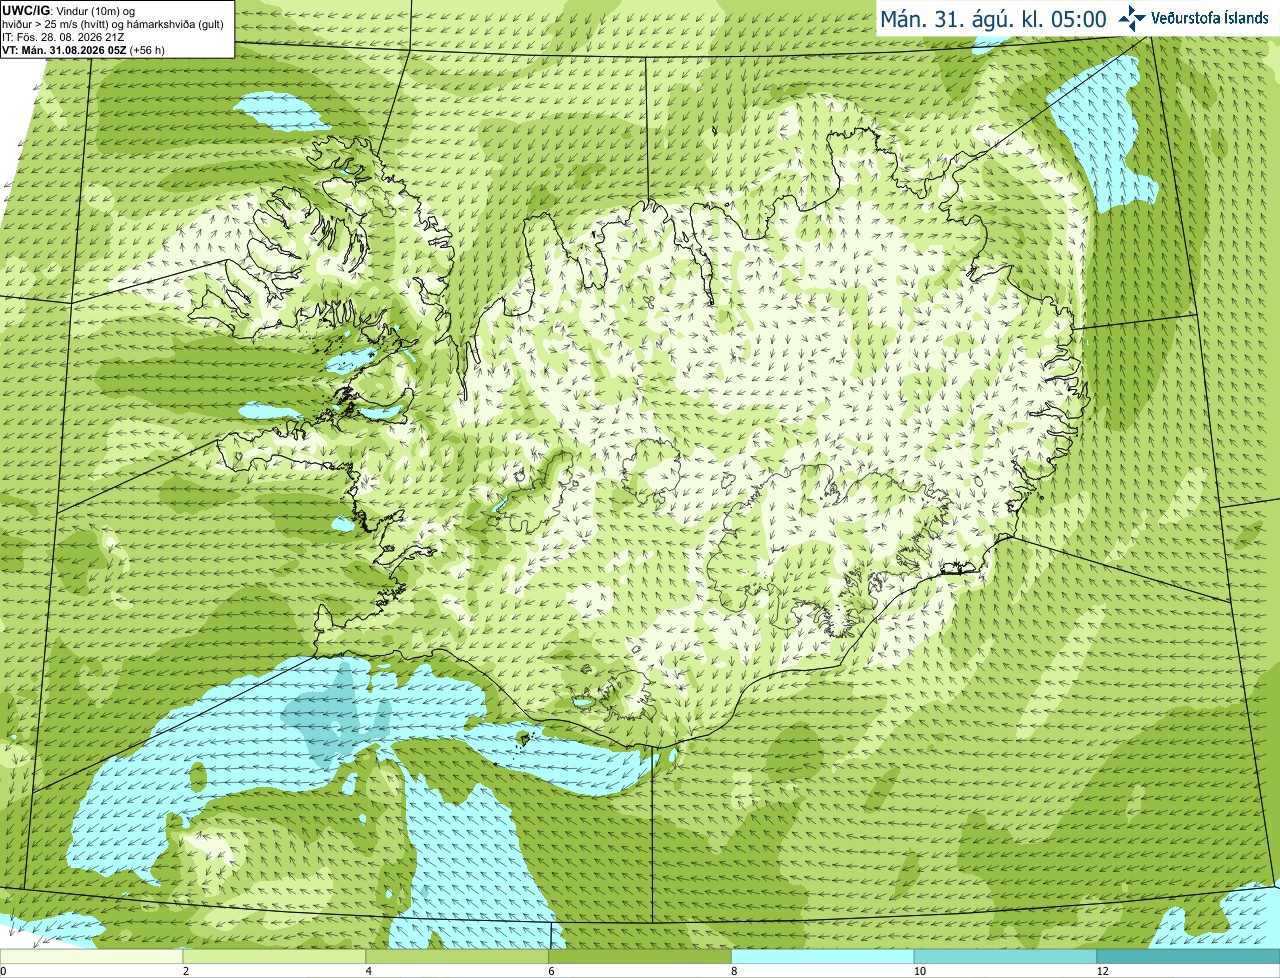The image size is (1280, 978).
Task: Click the Veðurstofa Íslands logo emblem
Action: point(1131,18)
